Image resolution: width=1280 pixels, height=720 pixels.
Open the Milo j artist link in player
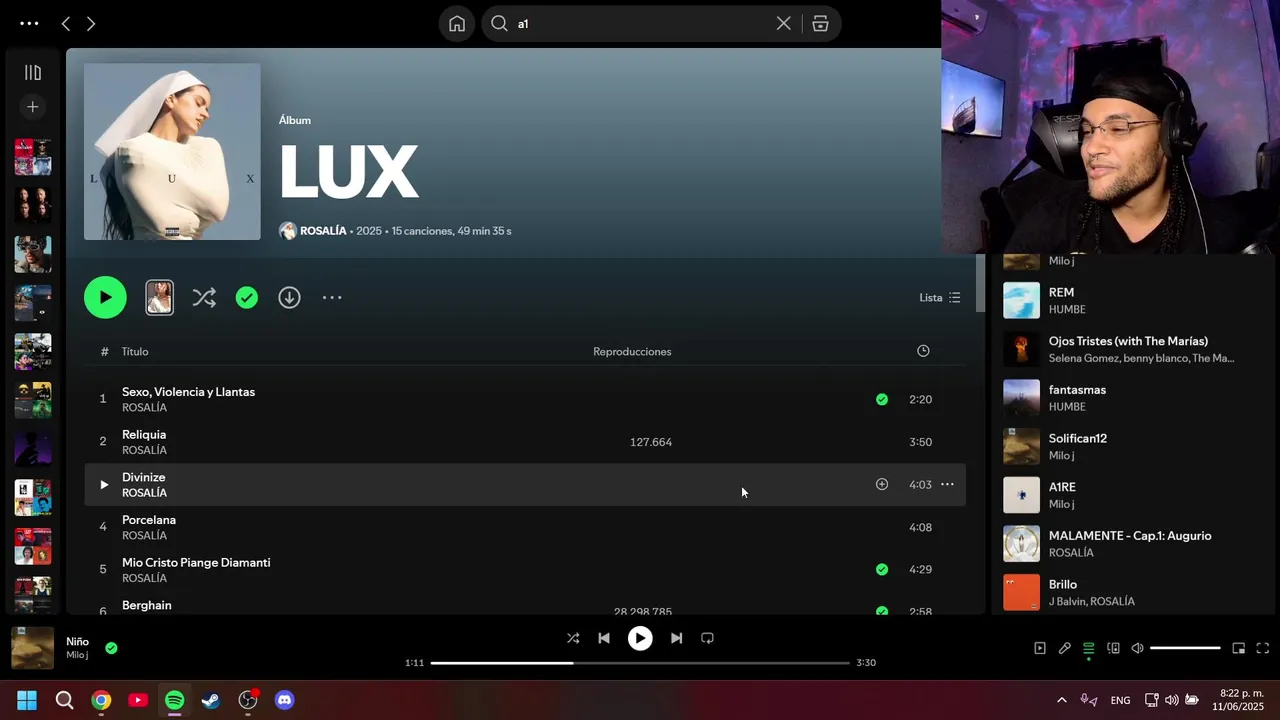[x=77, y=656]
